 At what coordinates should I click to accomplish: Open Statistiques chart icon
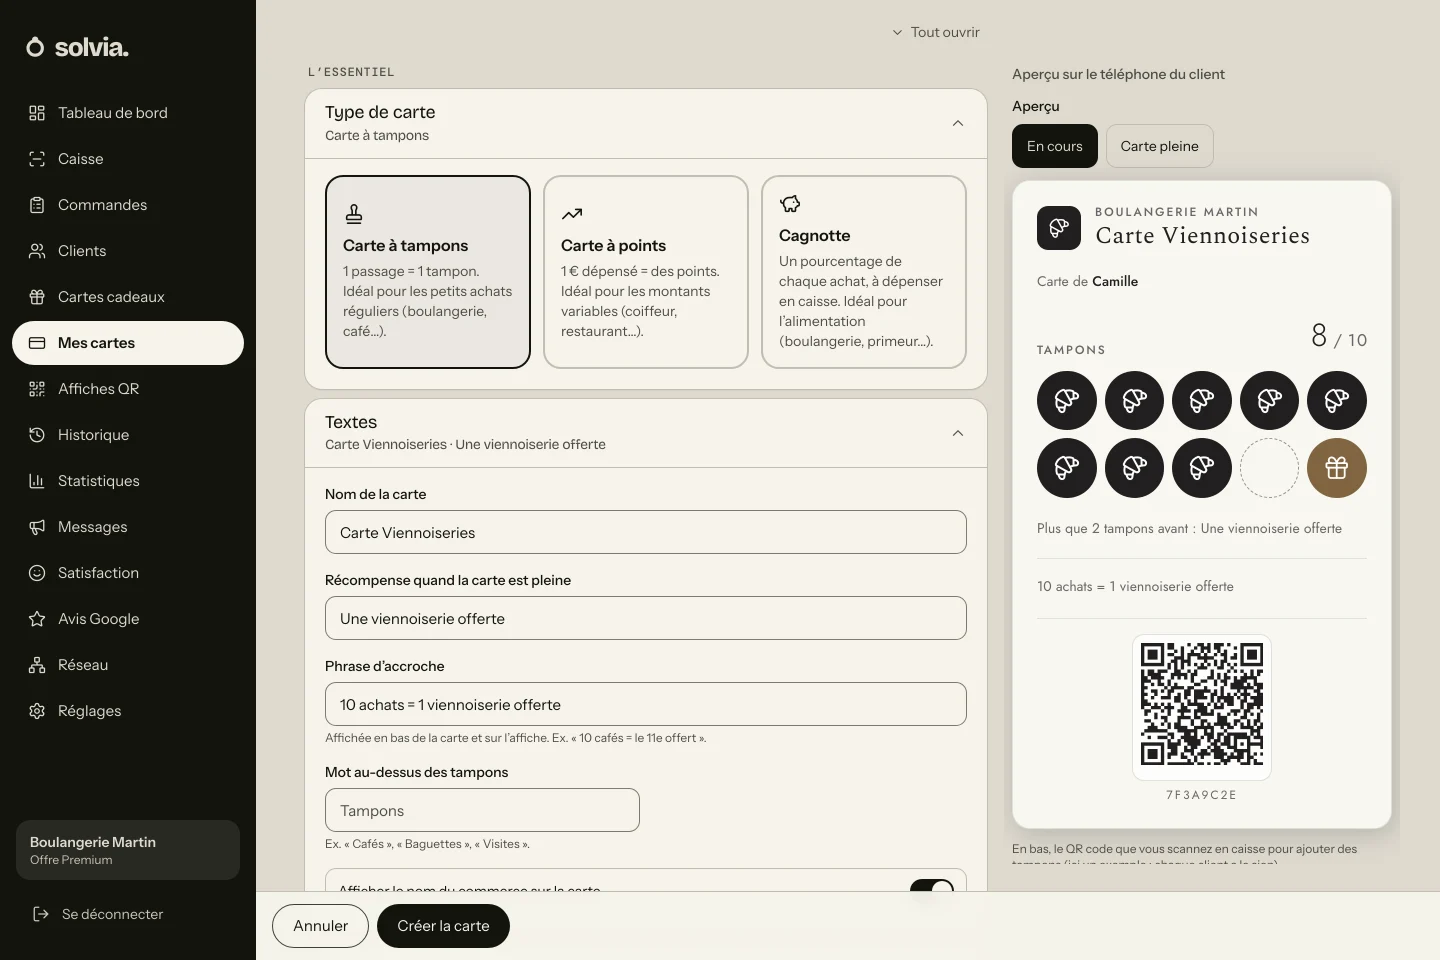tap(37, 481)
